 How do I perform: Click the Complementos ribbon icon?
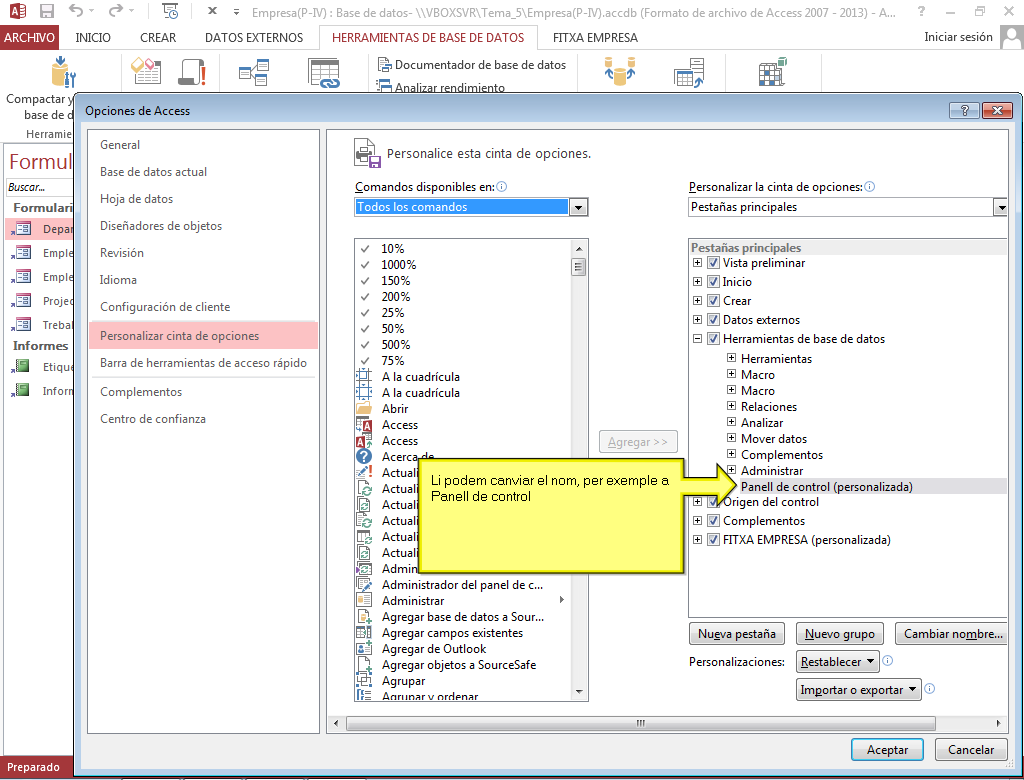point(773,71)
